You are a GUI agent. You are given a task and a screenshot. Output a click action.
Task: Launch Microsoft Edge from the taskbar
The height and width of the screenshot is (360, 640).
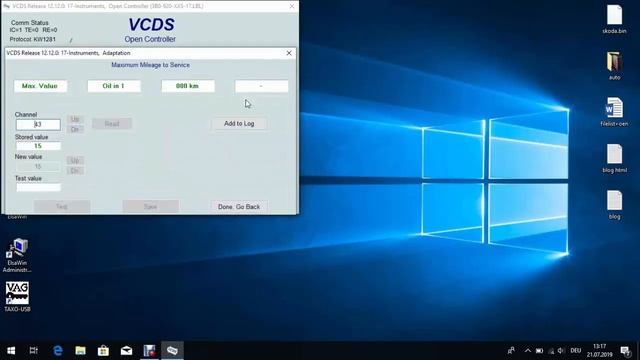58,350
